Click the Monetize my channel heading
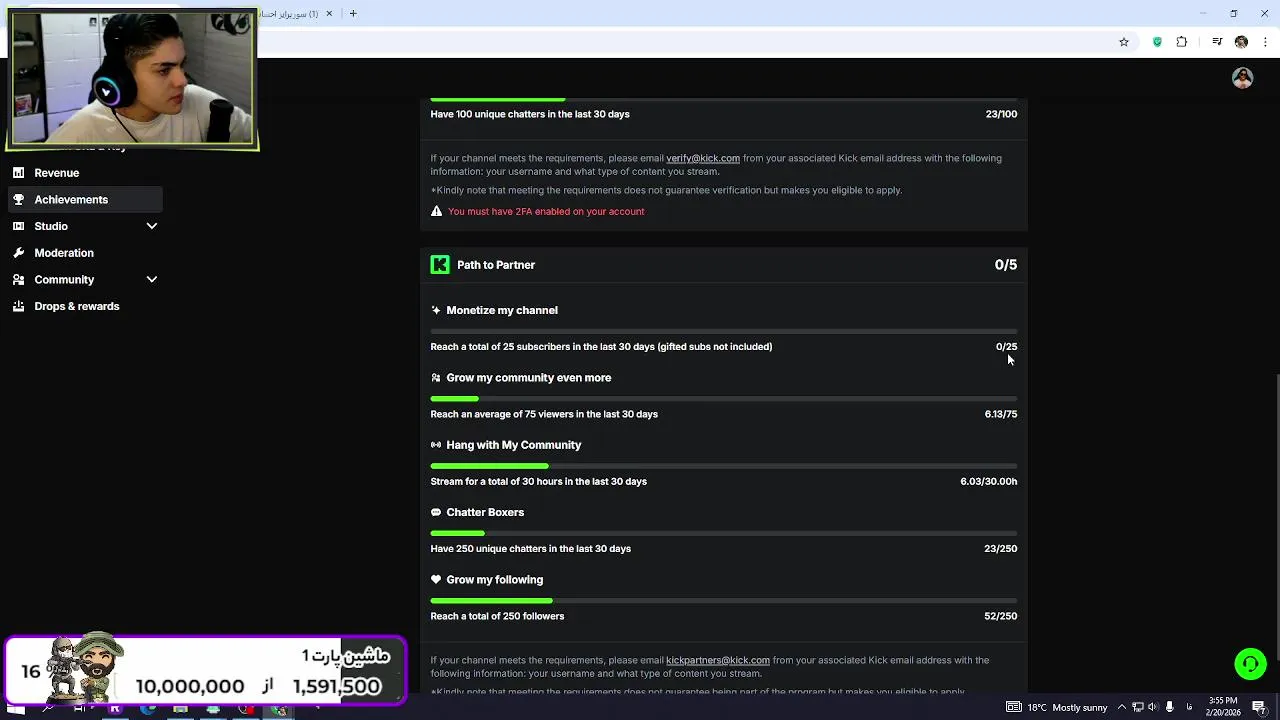Image resolution: width=1280 pixels, height=720 pixels. point(502,310)
